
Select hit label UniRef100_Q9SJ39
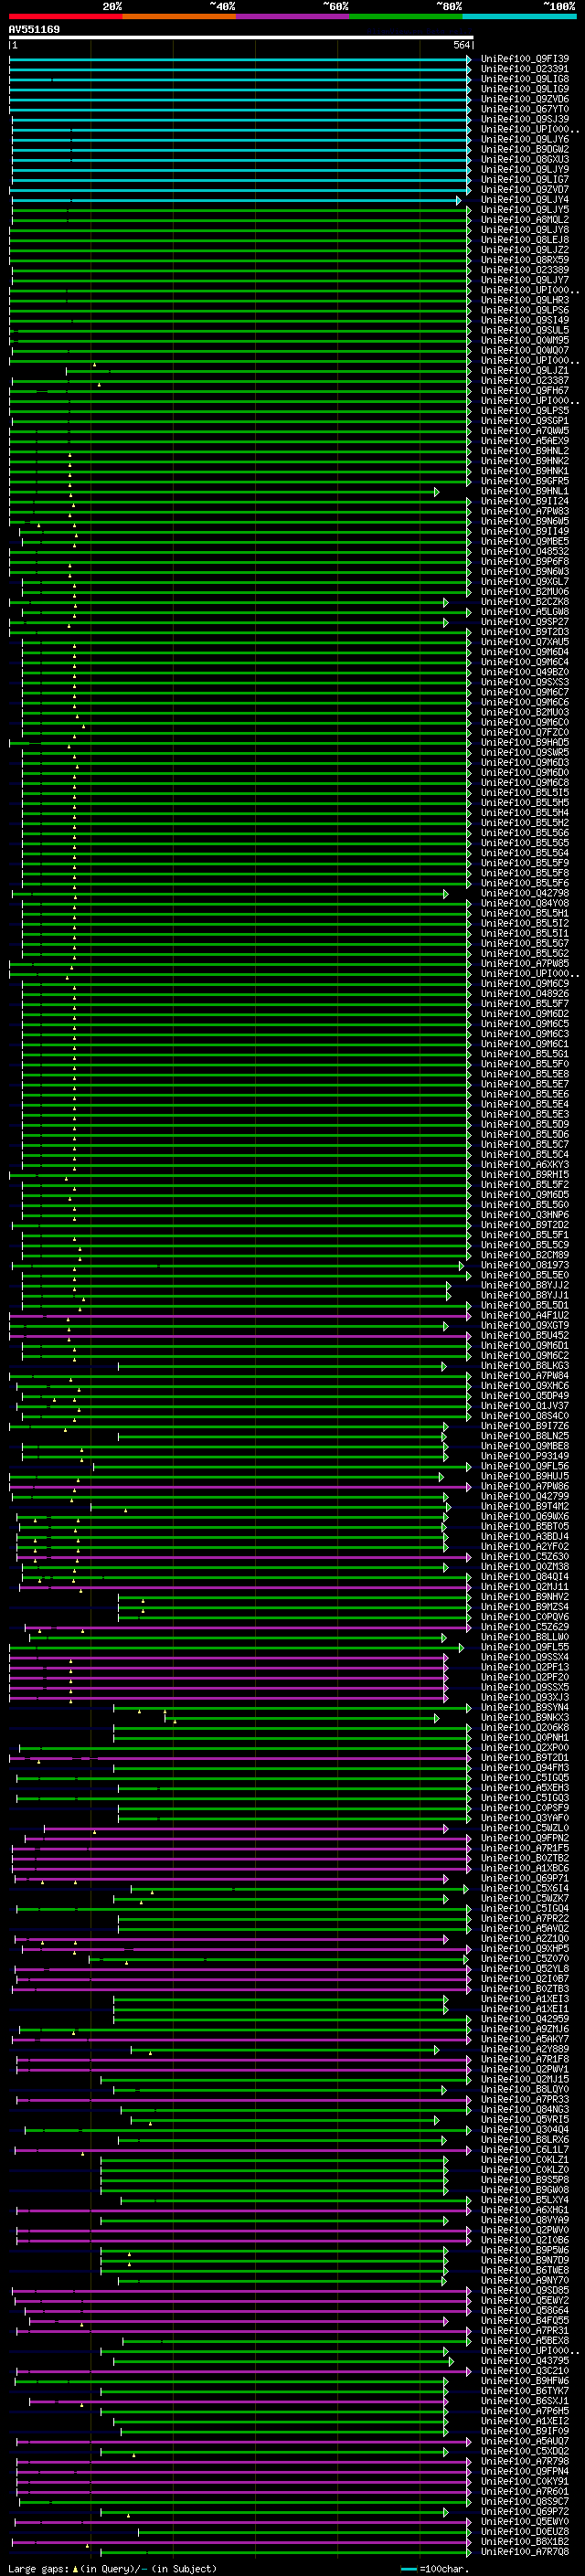click(x=525, y=119)
